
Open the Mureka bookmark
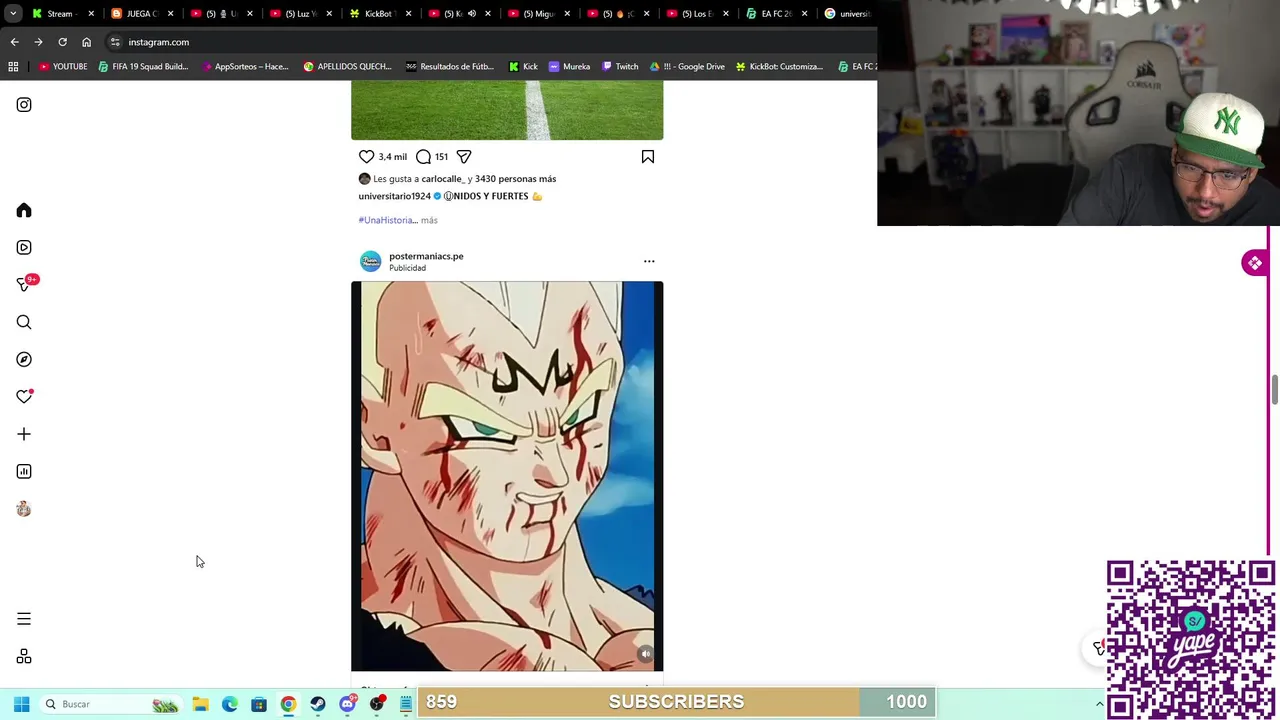[569, 67]
